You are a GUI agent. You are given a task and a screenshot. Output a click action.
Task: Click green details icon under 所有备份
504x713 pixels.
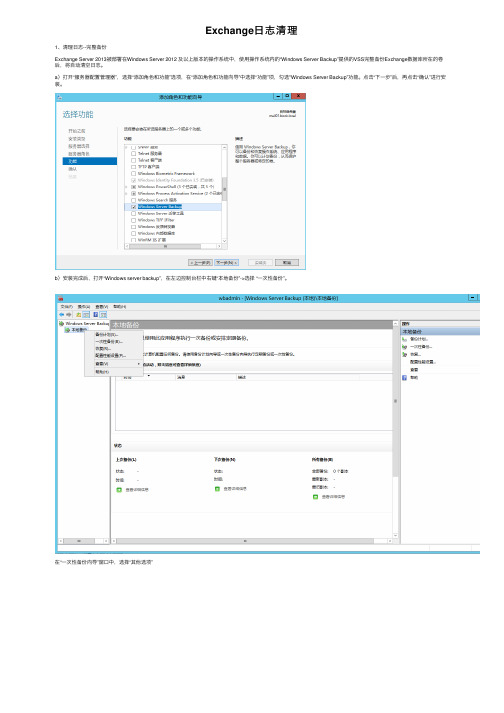(x=315, y=497)
